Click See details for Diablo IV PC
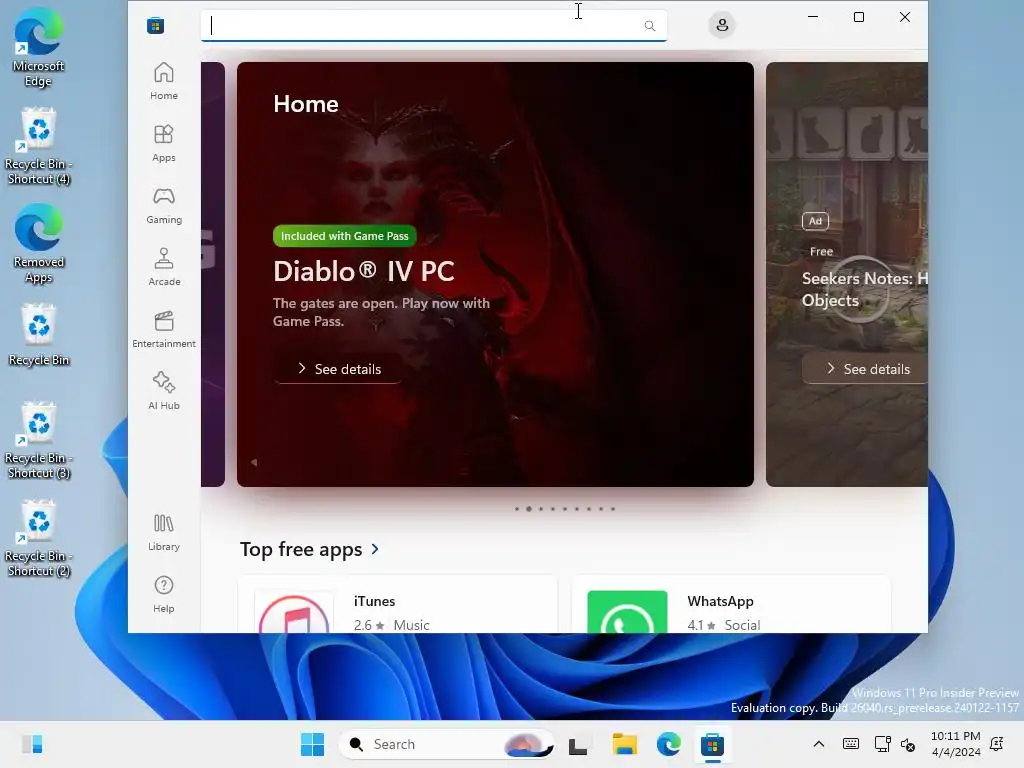Image resolution: width=1024 pixels, height=768 pixels. coord(338,369)
